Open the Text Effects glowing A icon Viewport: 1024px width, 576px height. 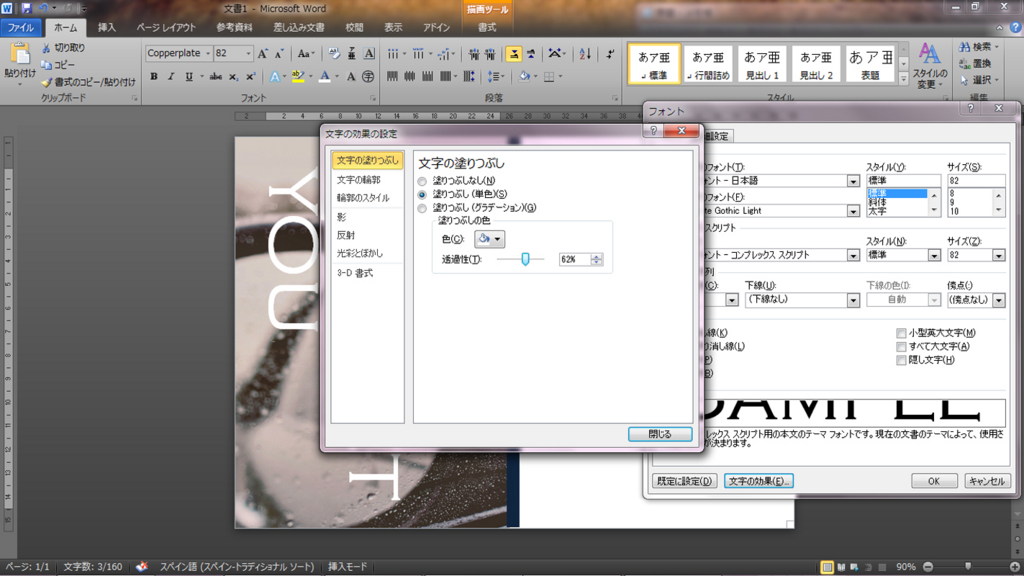[275, 77]
